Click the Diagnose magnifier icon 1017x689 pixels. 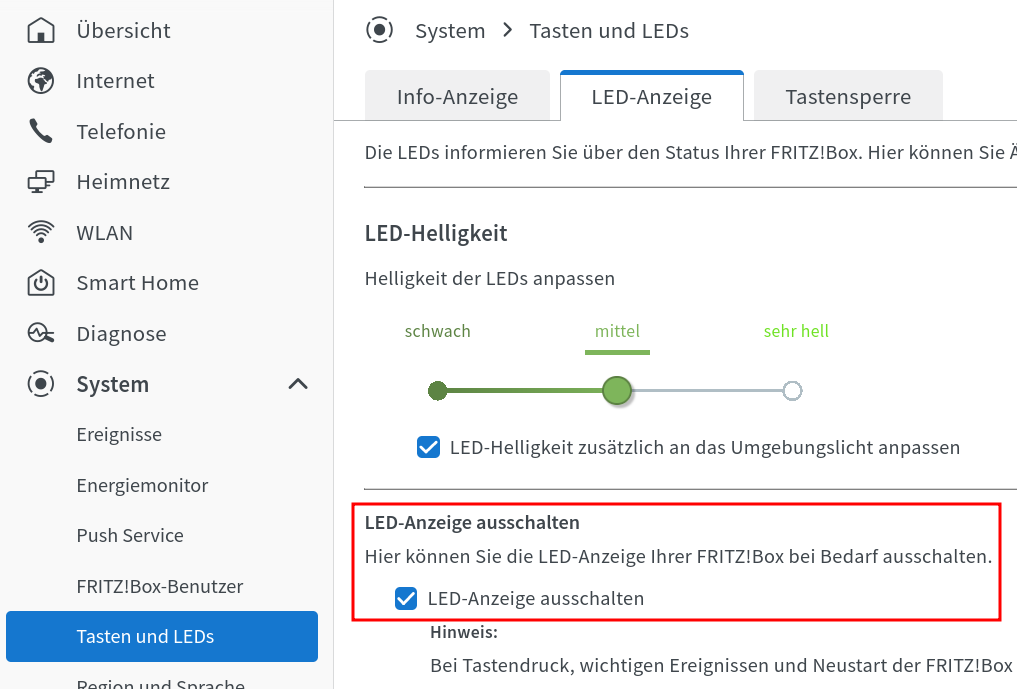point(41,334)
